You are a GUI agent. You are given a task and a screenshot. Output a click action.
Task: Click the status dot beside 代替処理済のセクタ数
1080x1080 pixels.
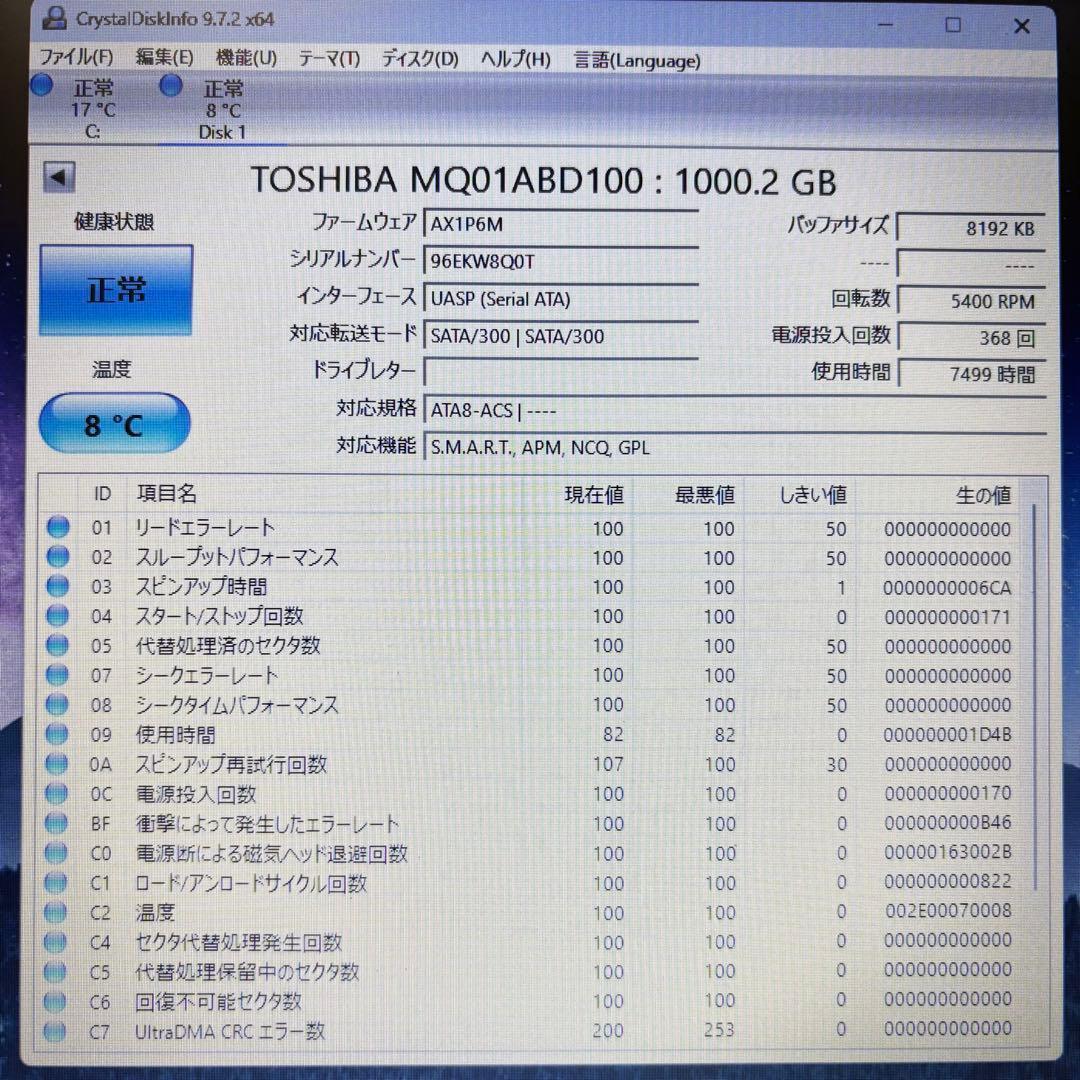coord(57,645)
